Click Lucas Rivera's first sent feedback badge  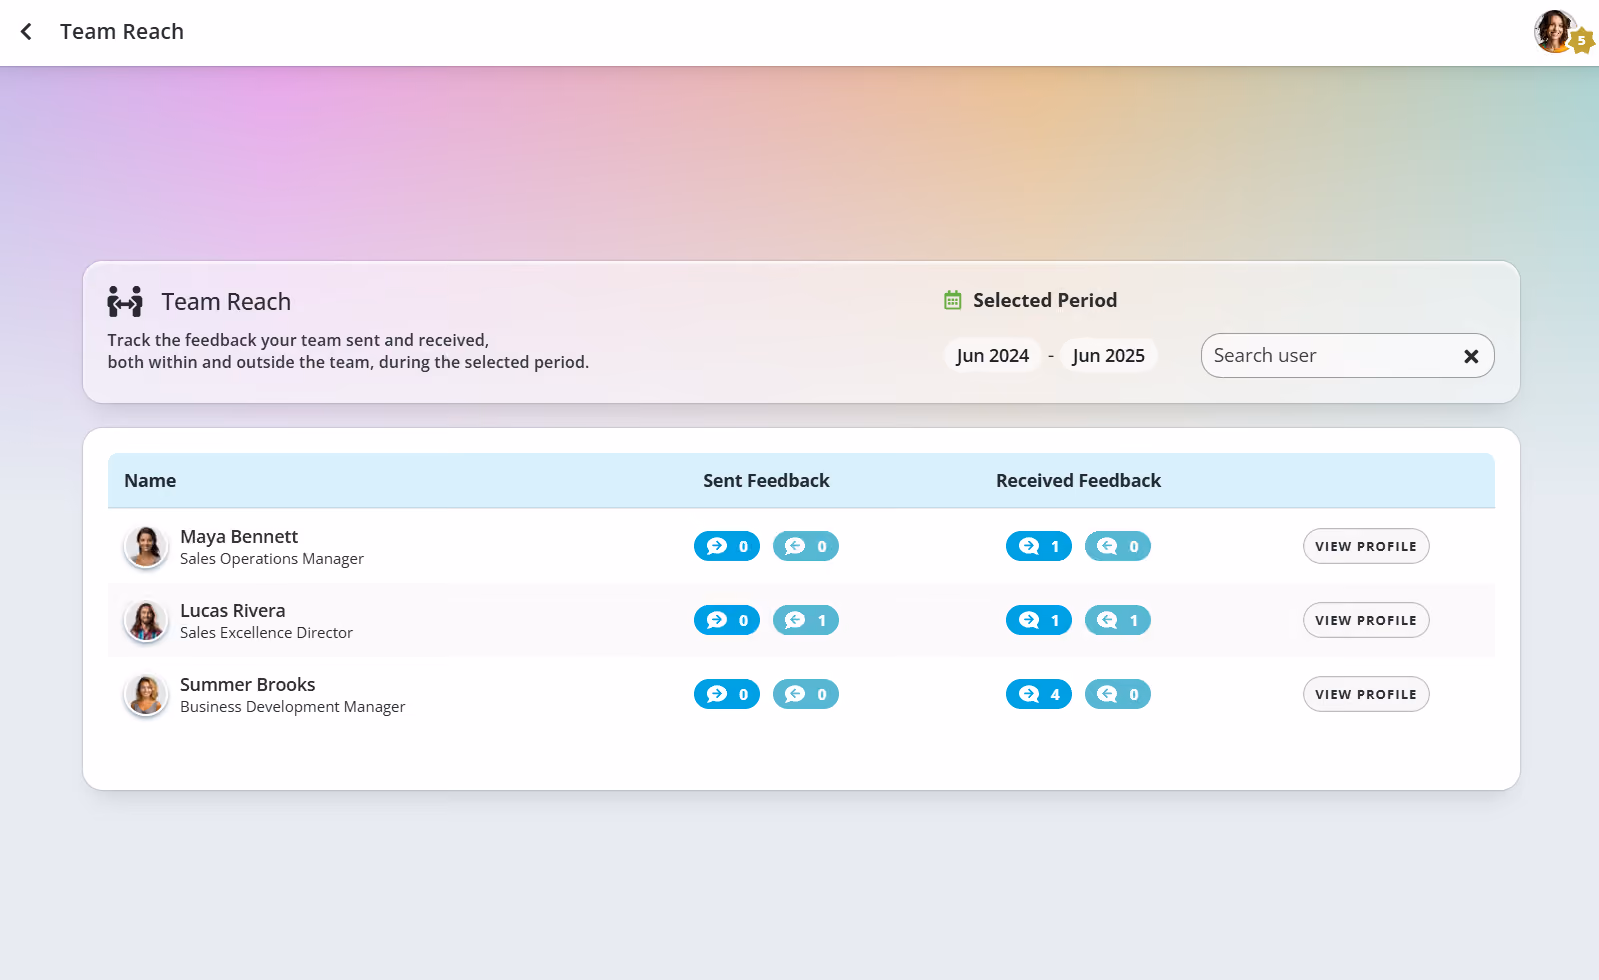pyautogui.click(x=727, y=620)
